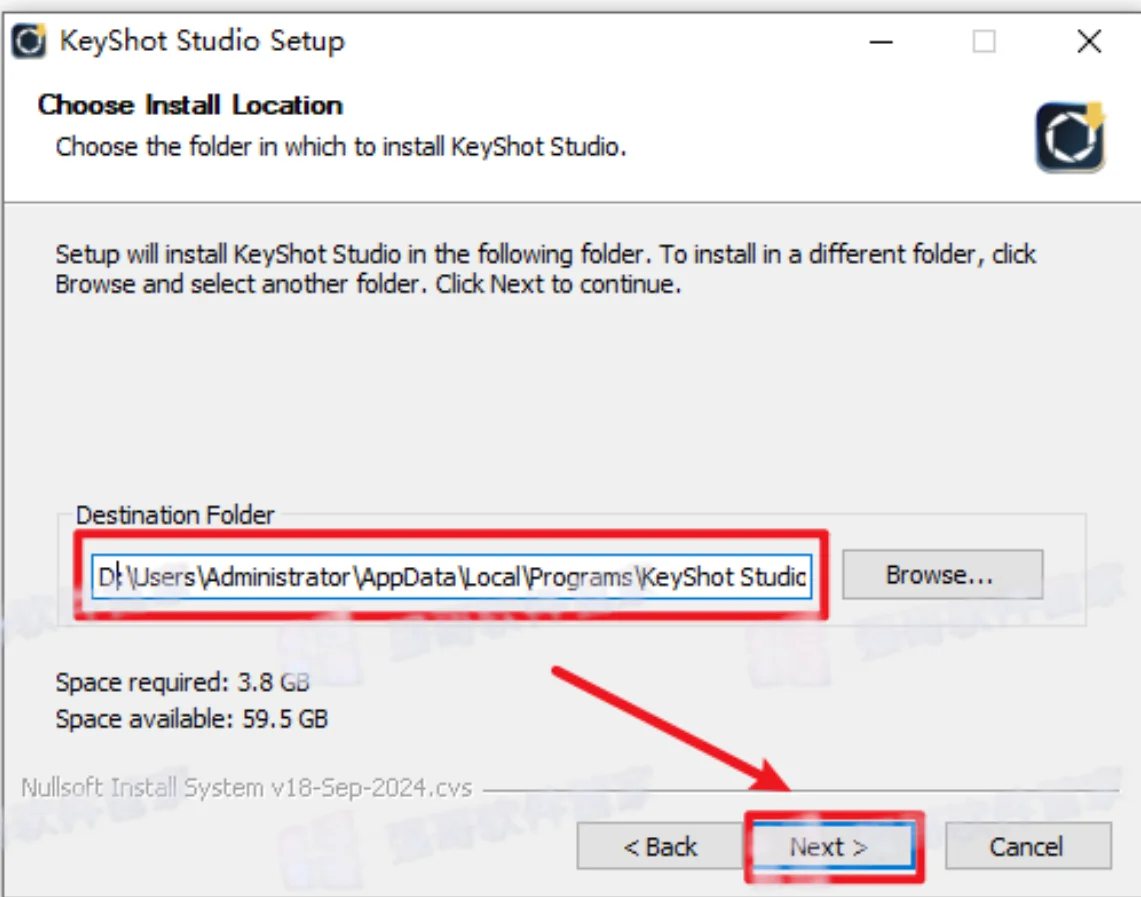Click the Nullsoft Install System version label
Image resolution: width=1141 pixels, height=897 pixels.
247,788
